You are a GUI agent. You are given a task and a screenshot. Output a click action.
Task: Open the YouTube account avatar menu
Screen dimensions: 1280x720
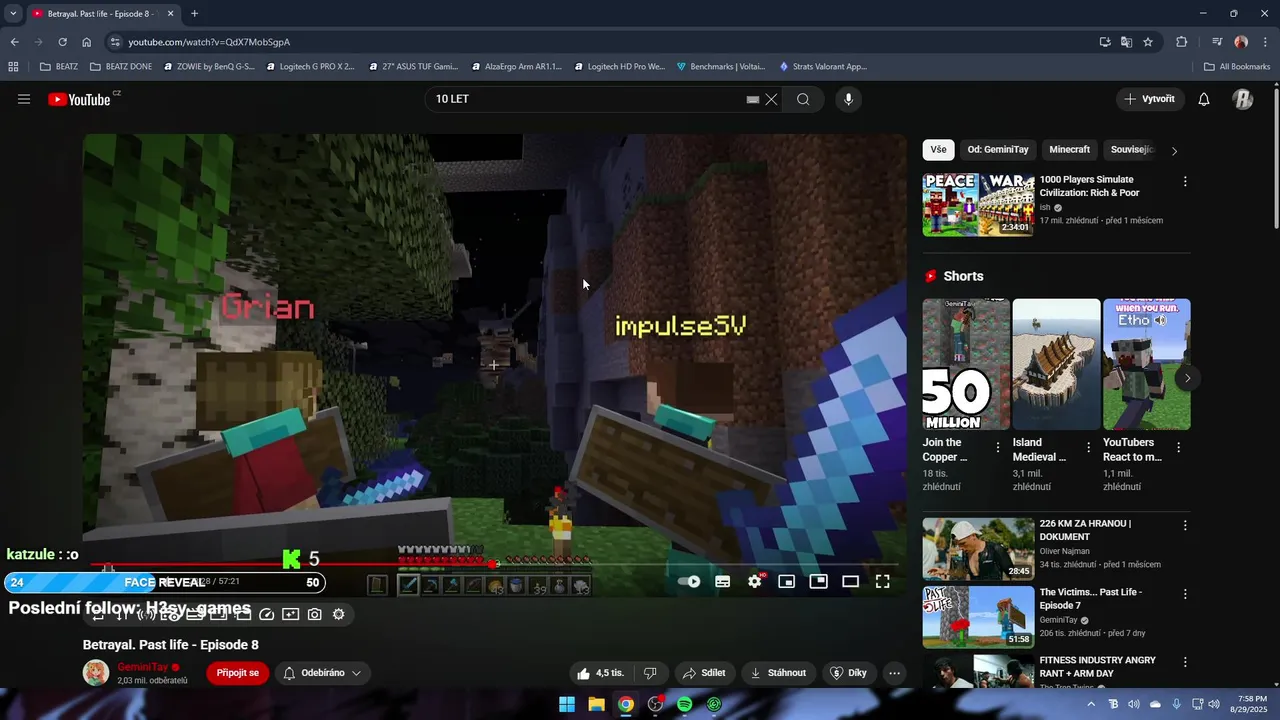(x=1243, y=99)
